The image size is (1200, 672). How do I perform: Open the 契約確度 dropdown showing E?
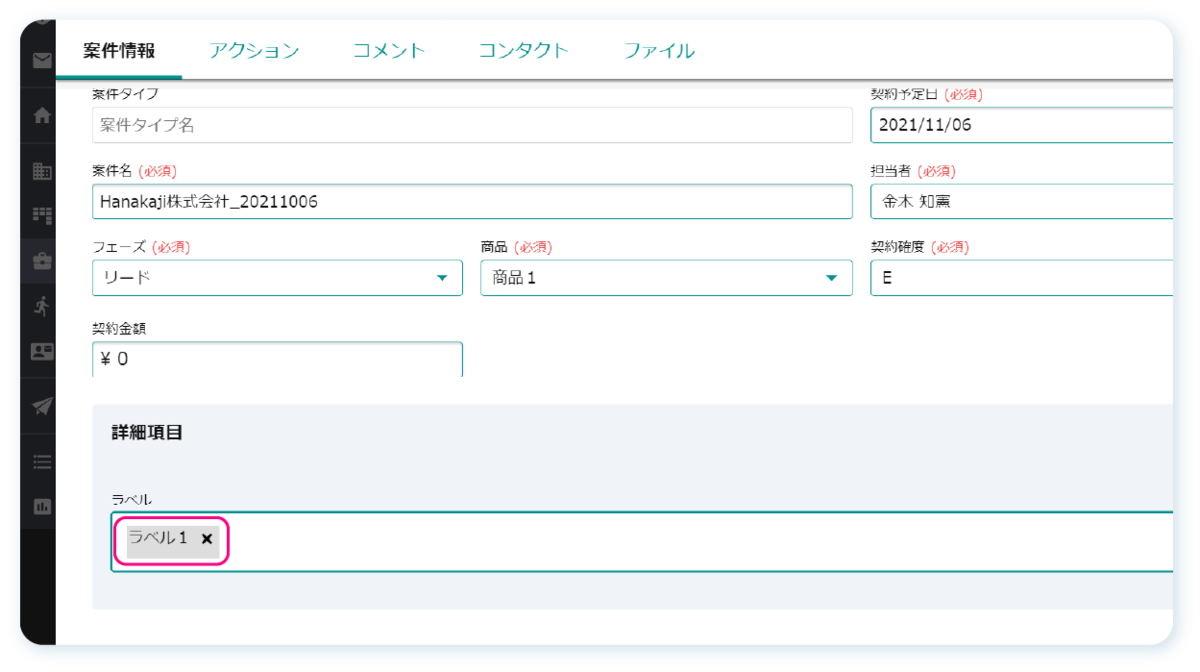click(x=1020, y=278)
